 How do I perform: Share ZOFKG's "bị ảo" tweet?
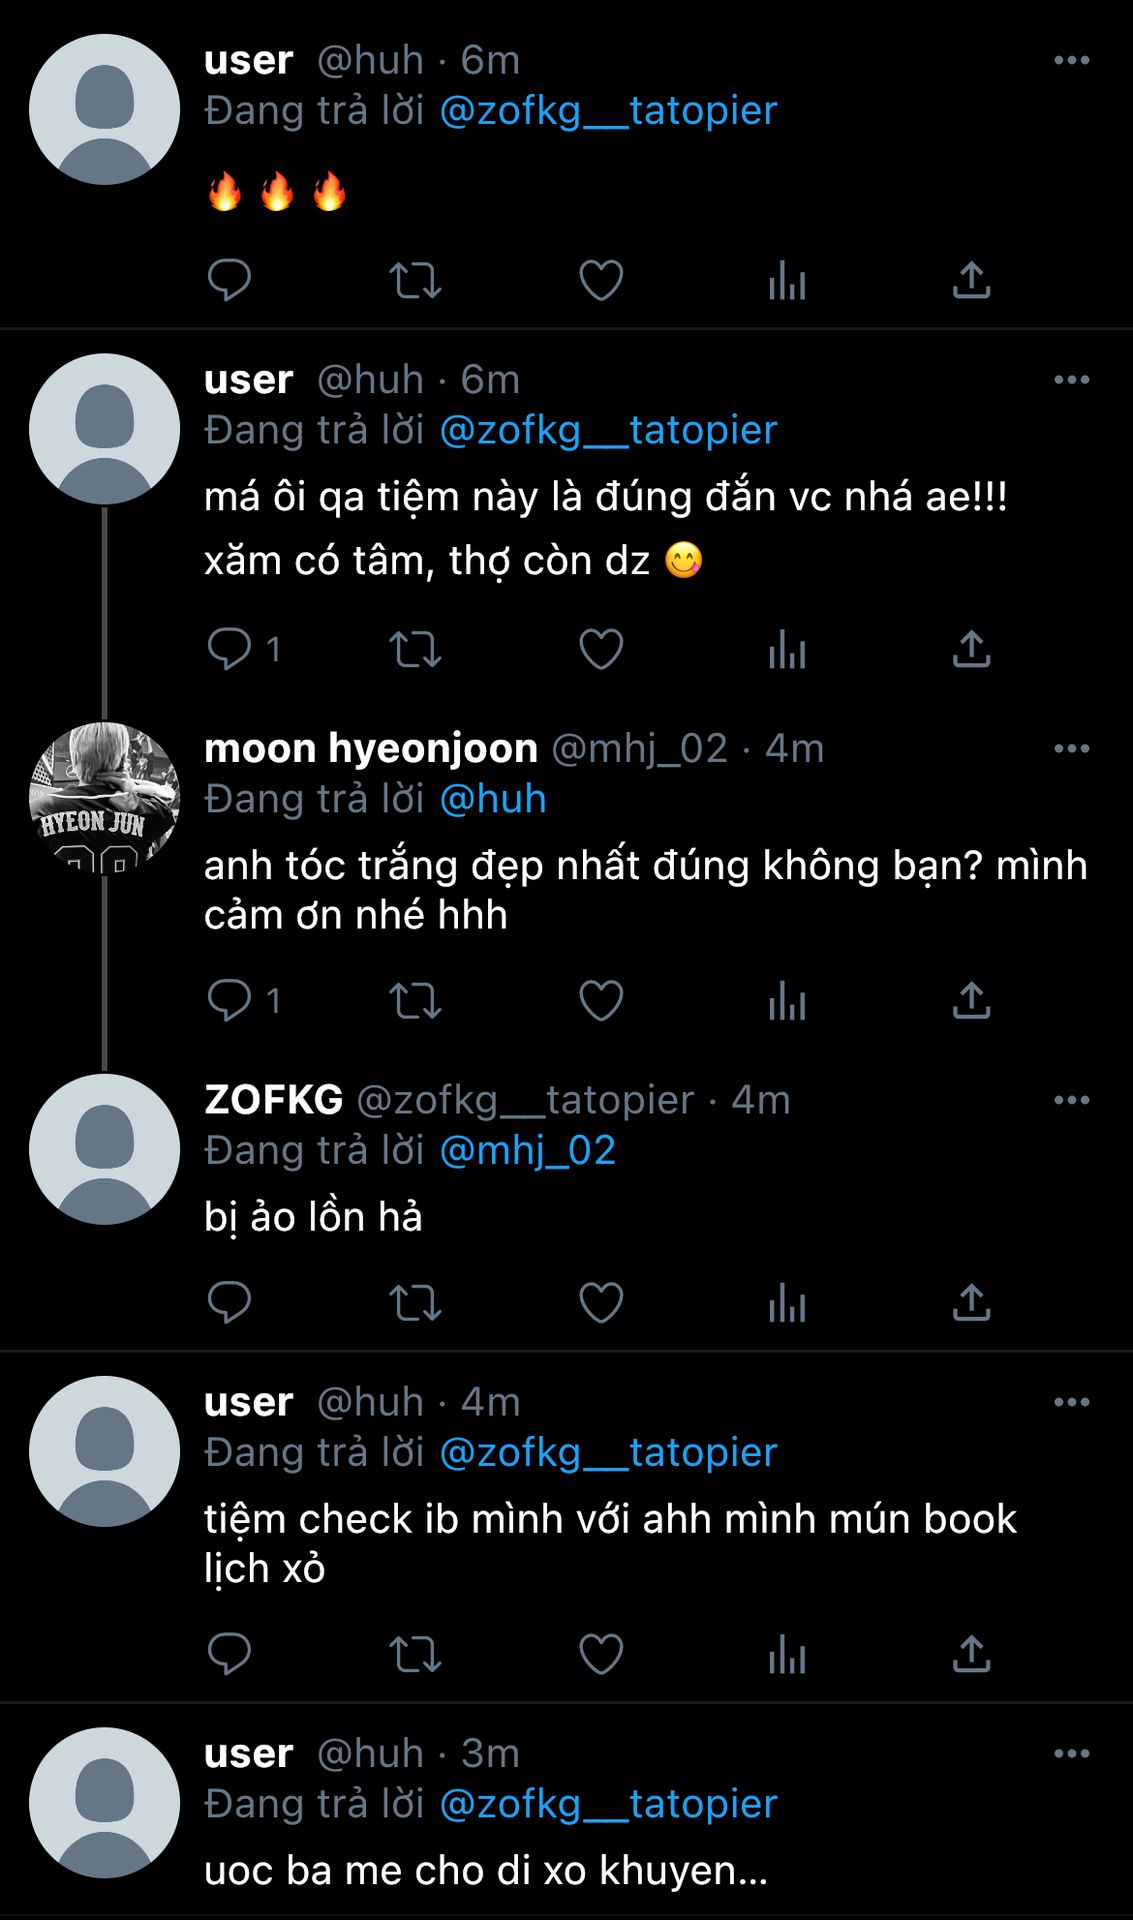coord(971,1302)
